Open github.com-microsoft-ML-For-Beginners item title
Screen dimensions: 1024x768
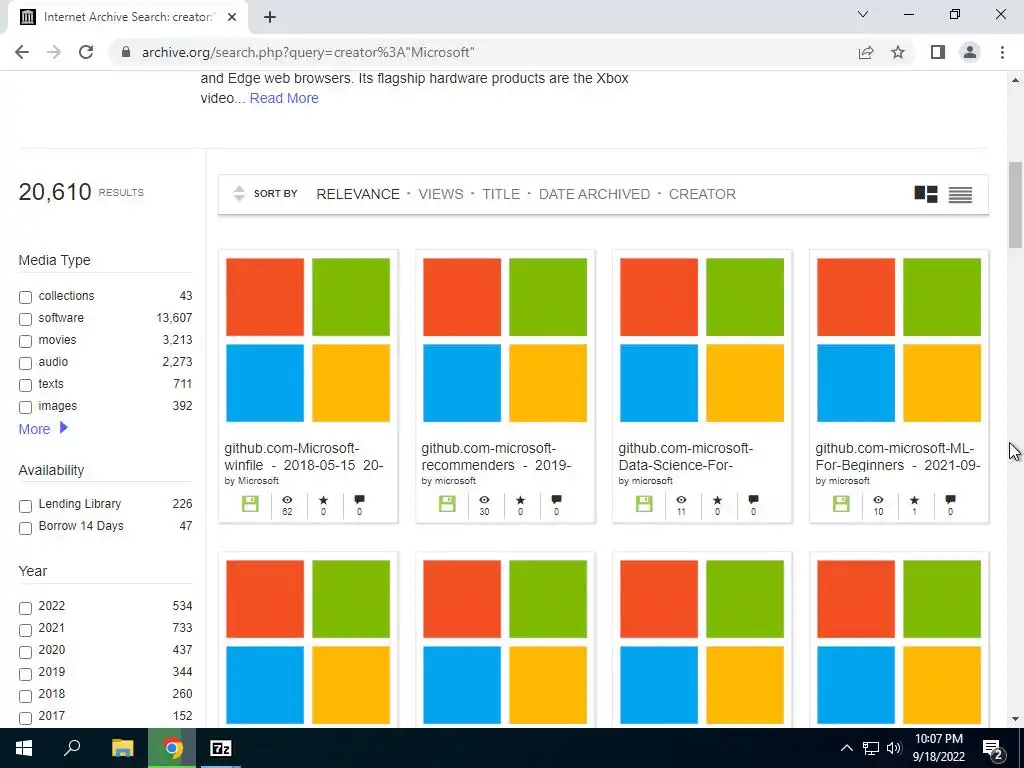pos(897,456)
